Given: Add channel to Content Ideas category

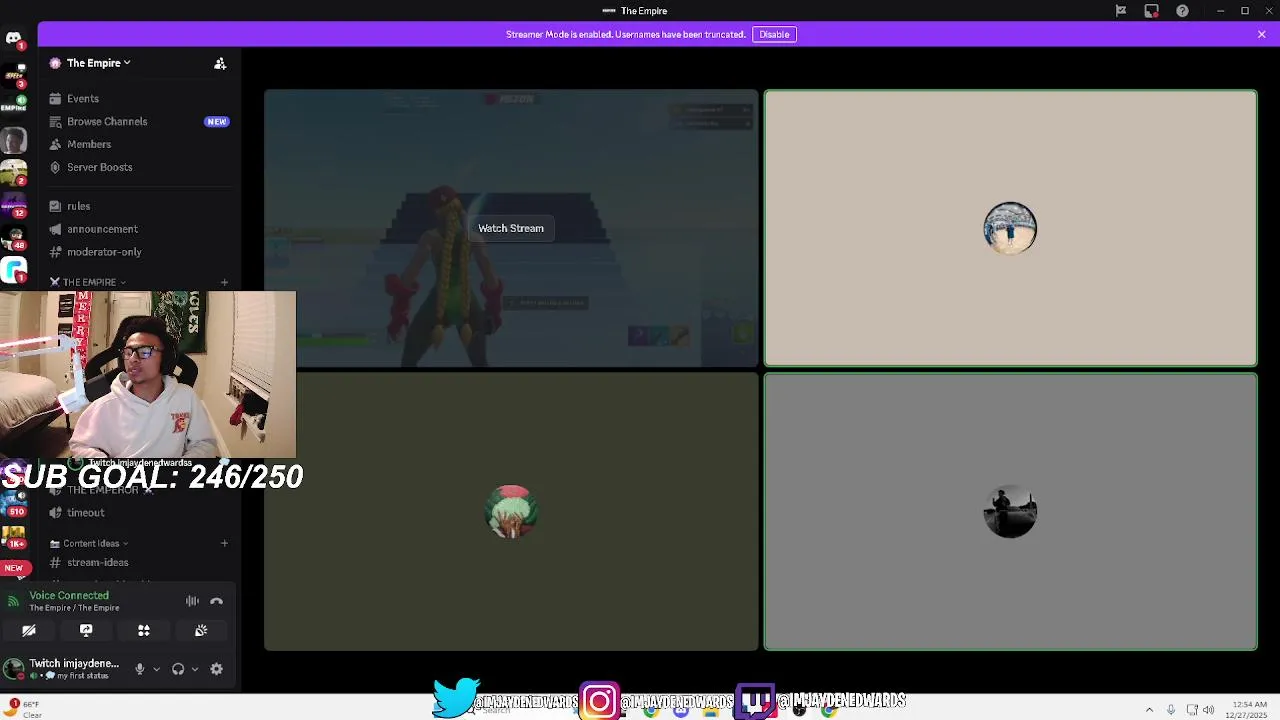Looking at the screenshot, I should tap(224, 543).
